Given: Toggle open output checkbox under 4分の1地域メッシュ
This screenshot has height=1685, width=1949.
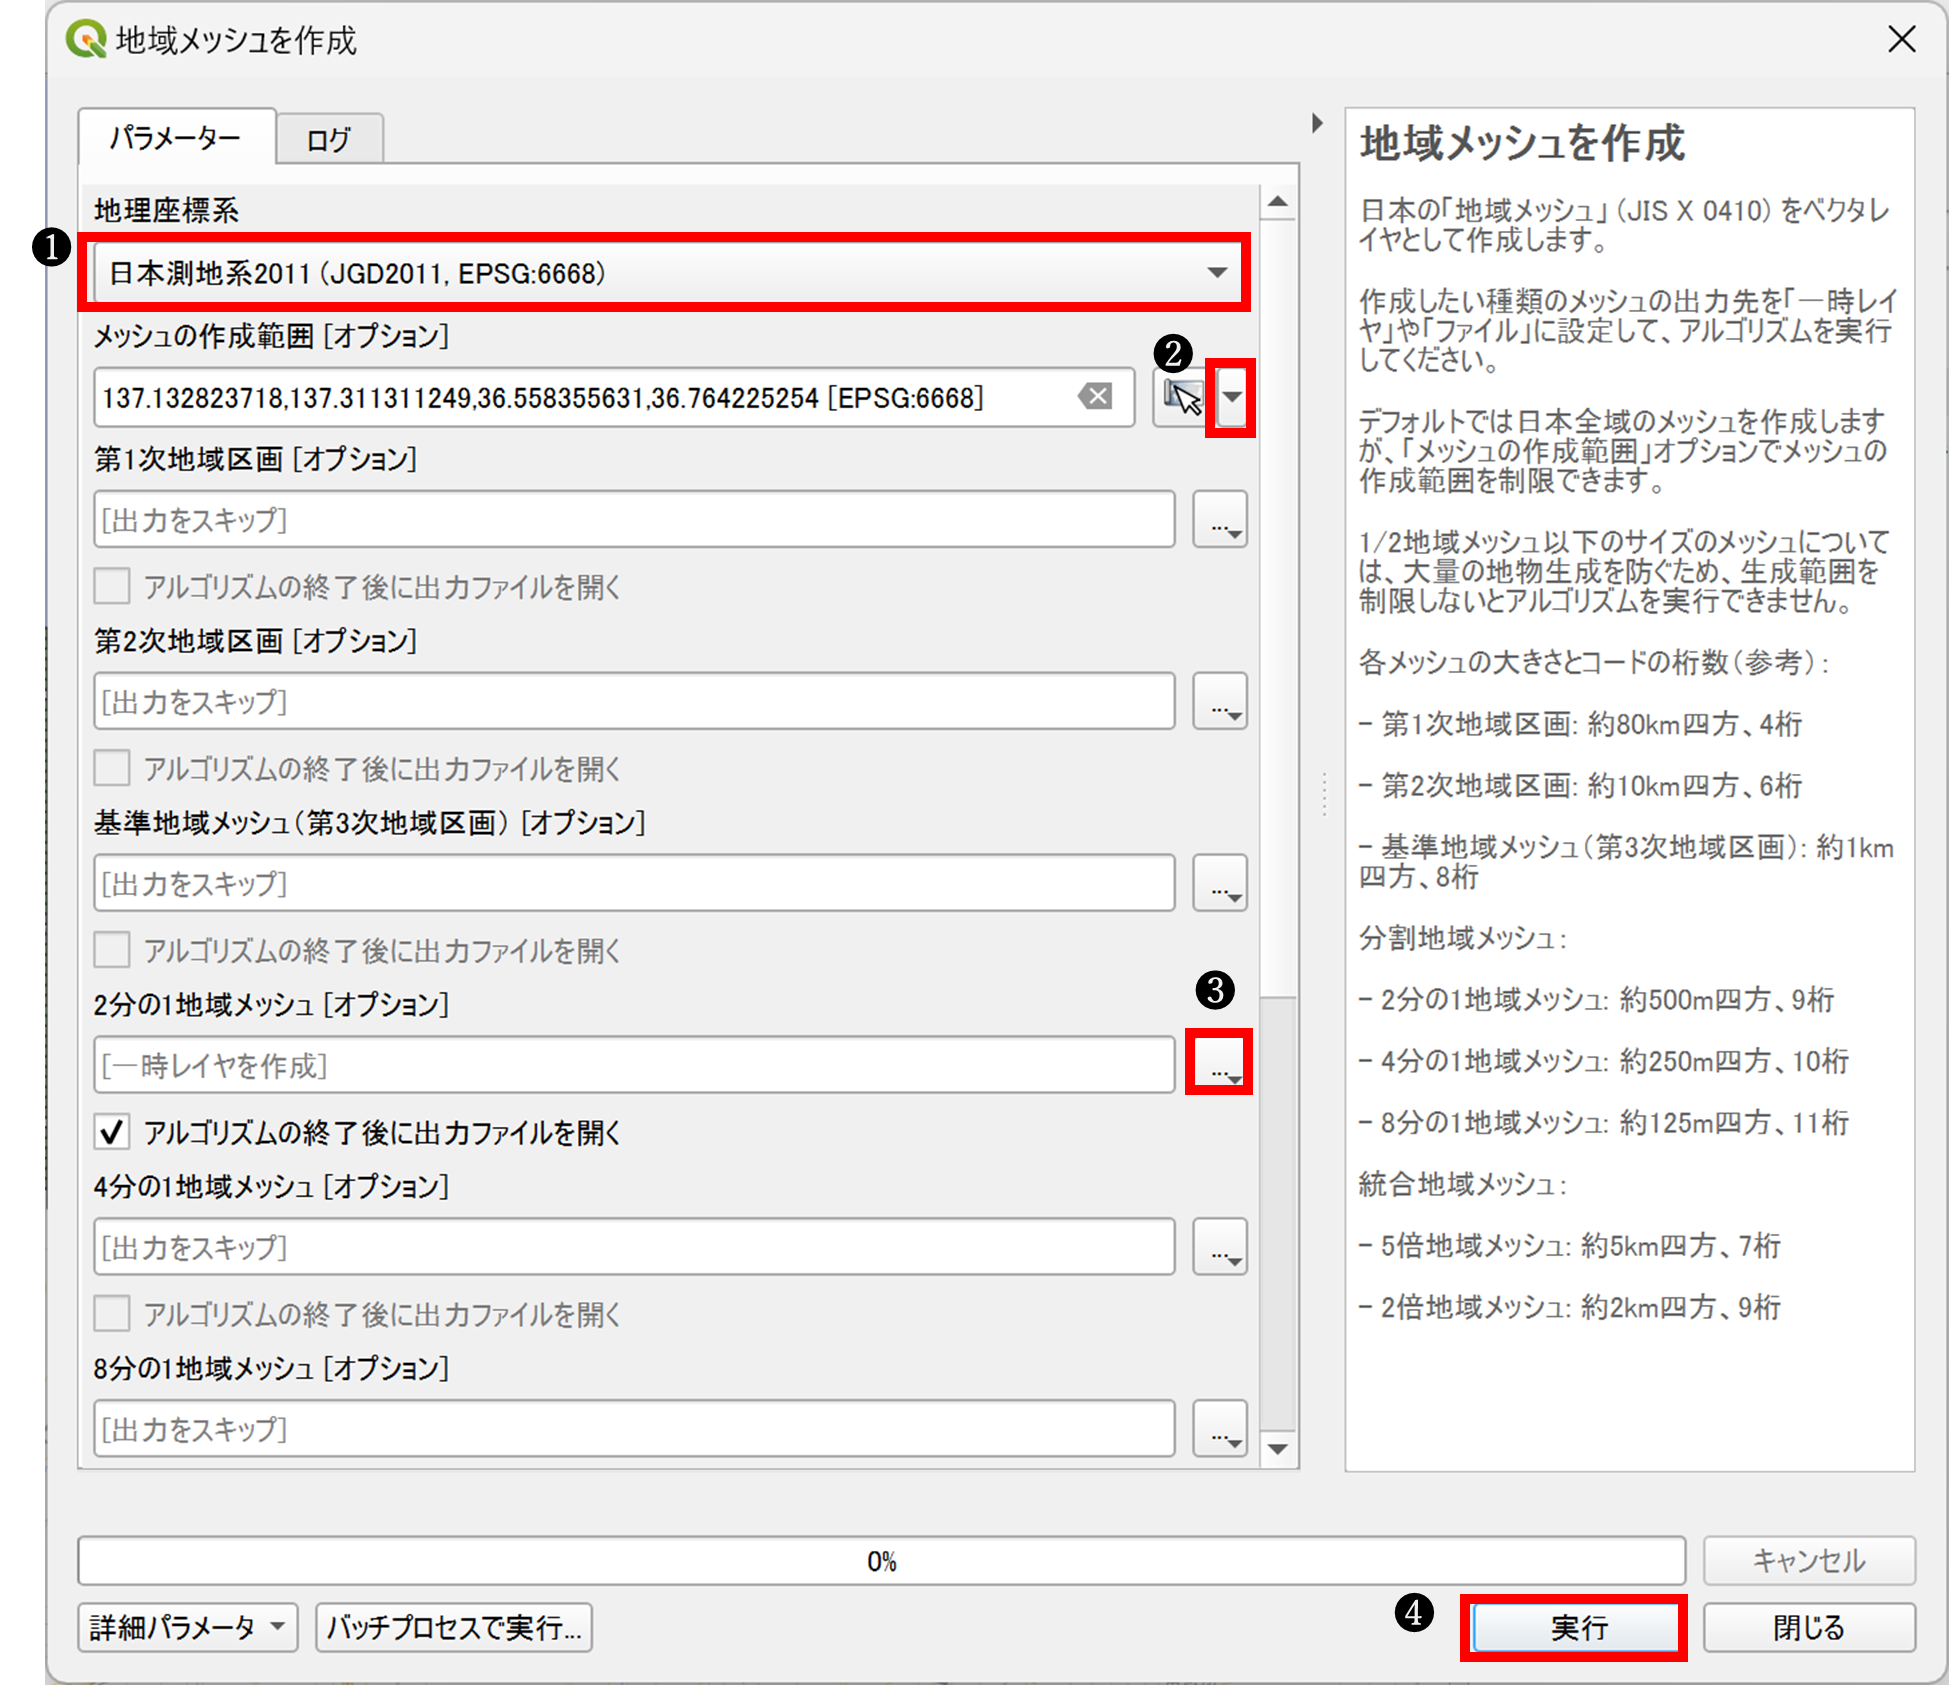Looking at the screenshot, I should [x=112, y=1314].
